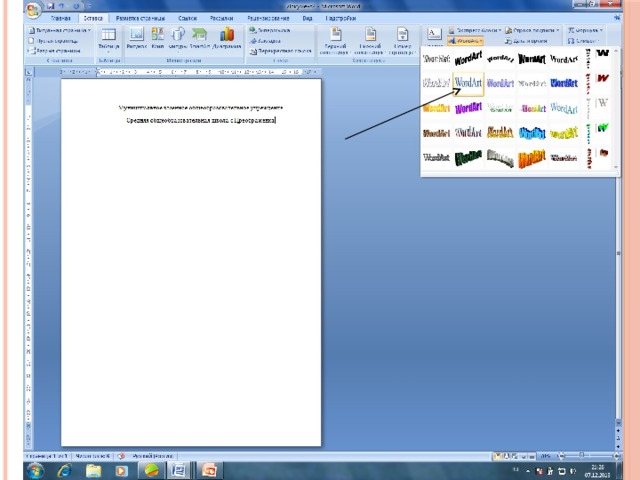Select the orange-yellow WordArt style in third row

coord(436,108)
